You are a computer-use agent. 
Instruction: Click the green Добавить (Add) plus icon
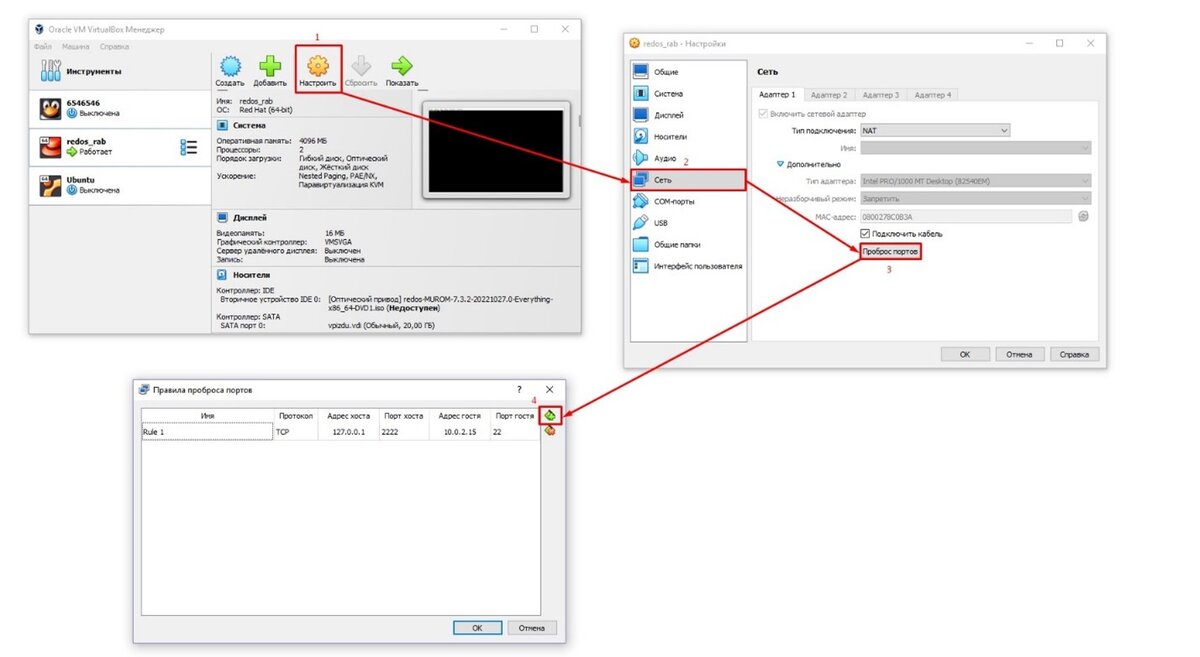point(271,67)
